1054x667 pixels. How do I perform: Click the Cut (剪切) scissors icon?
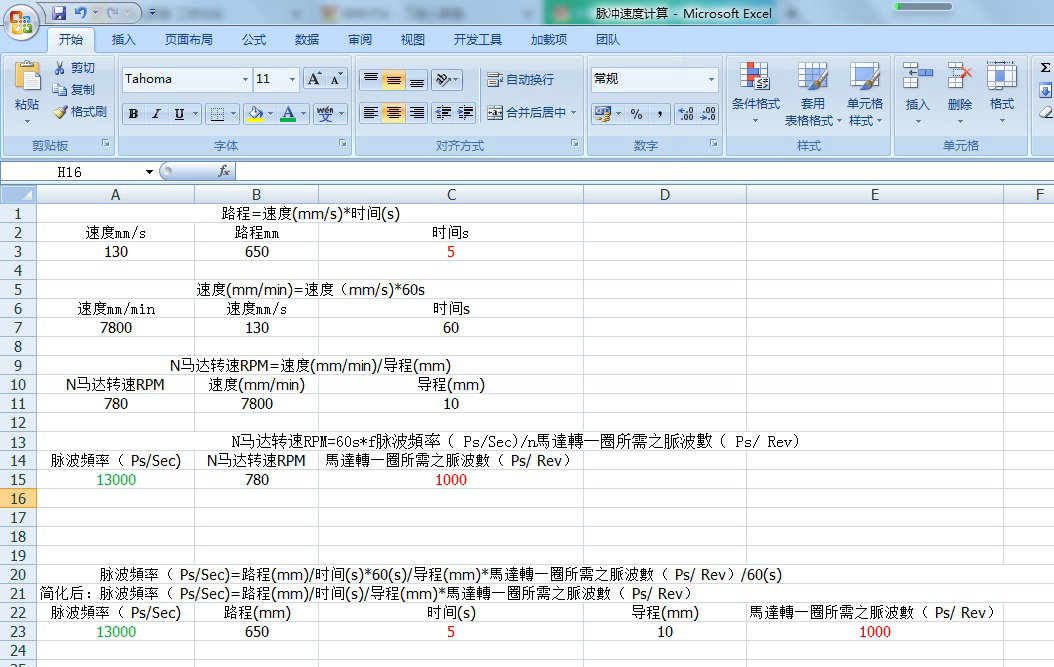point(60,68)
